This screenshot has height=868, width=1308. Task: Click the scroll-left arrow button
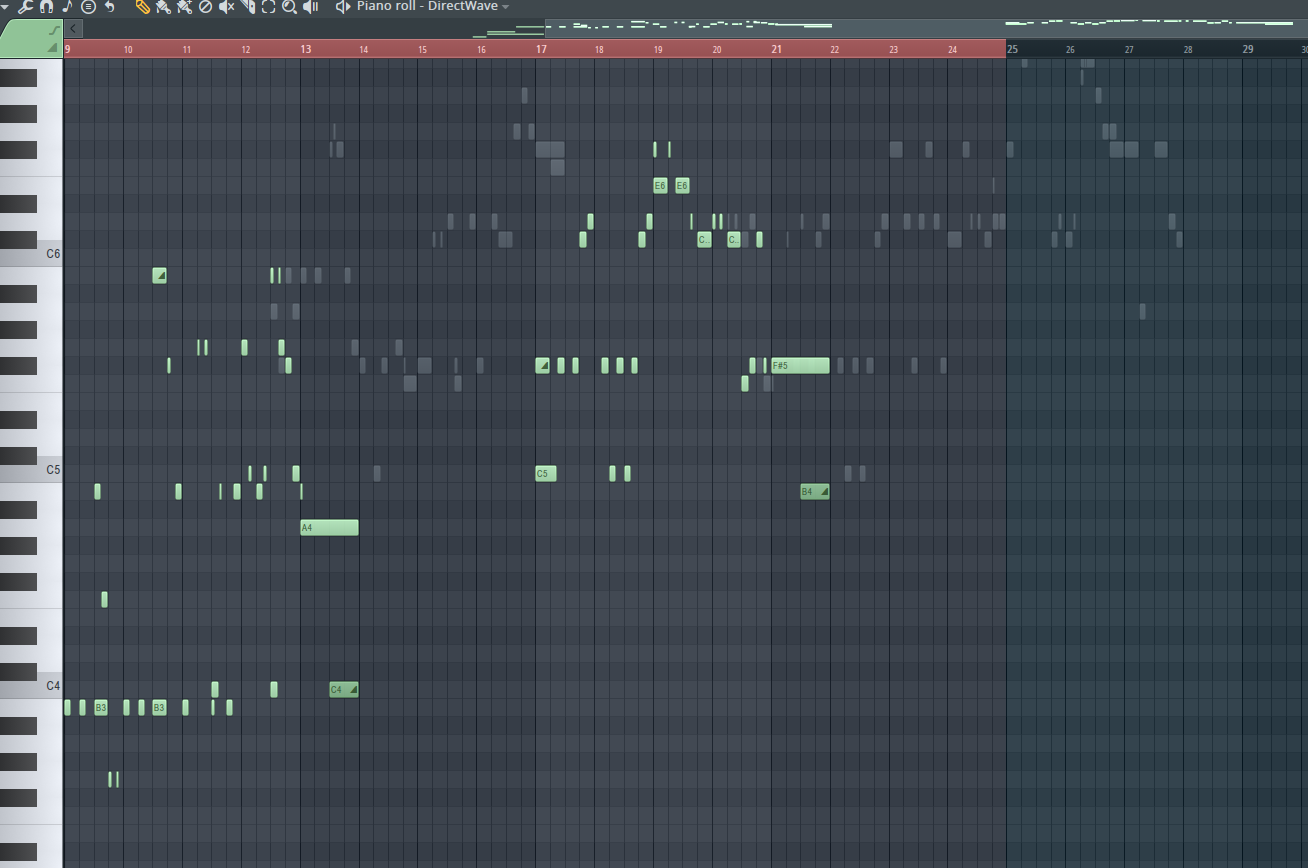tap(73, 29)
